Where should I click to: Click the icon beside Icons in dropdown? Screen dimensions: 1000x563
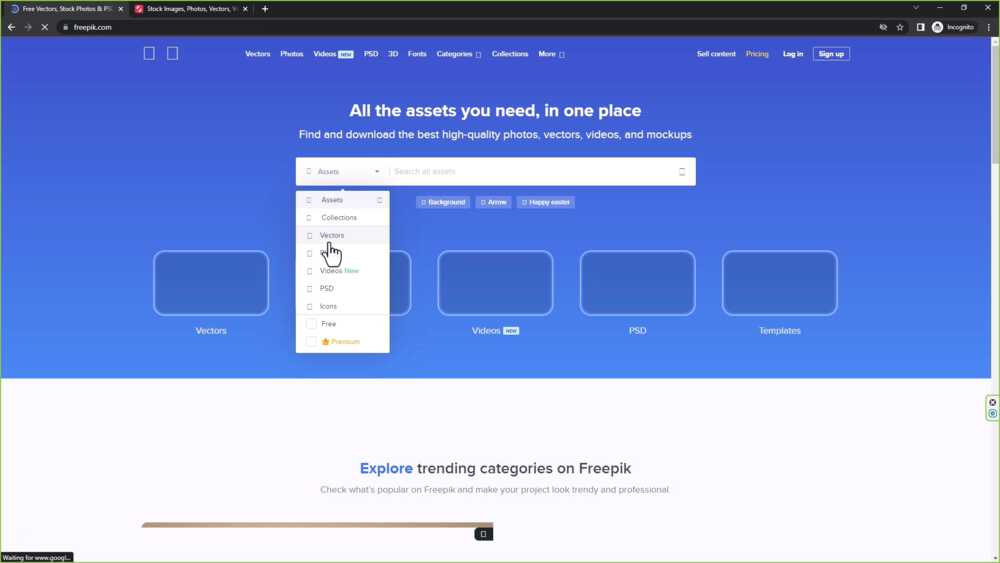(x=309, y=307)
